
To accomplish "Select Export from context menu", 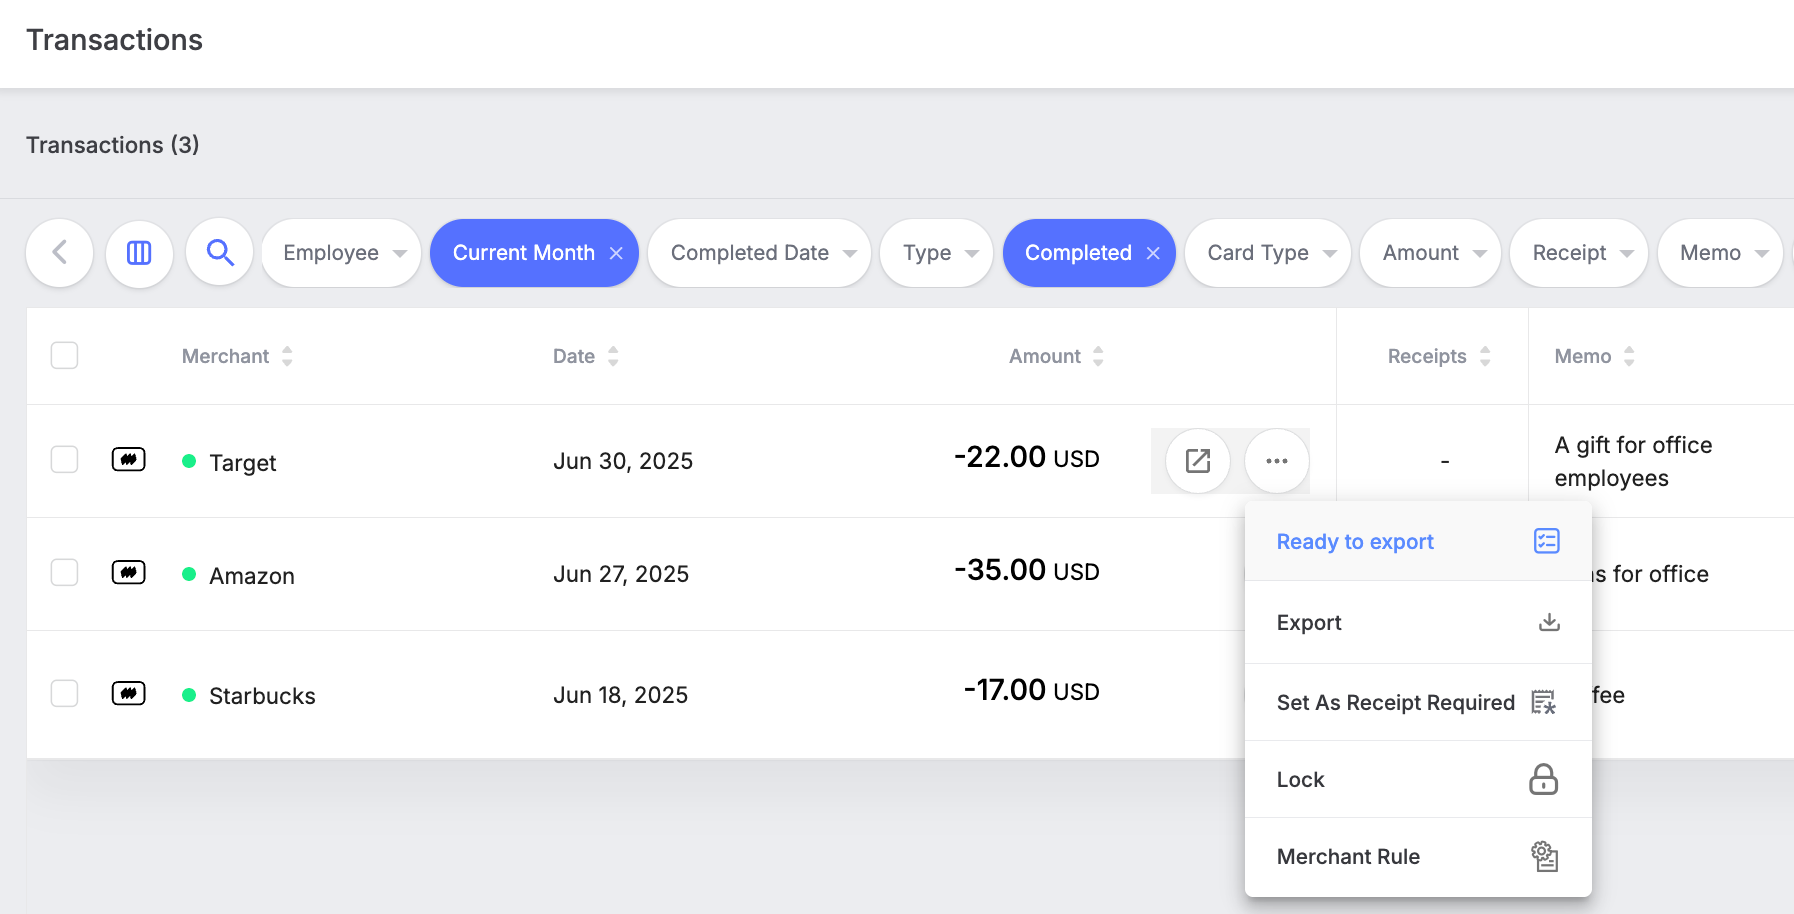I will [1418, 622].
